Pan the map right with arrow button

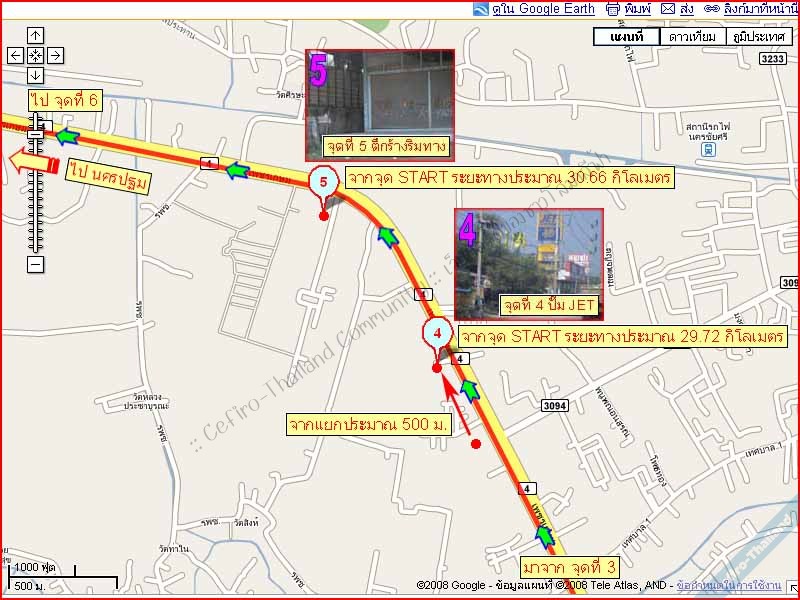[55, 56]
